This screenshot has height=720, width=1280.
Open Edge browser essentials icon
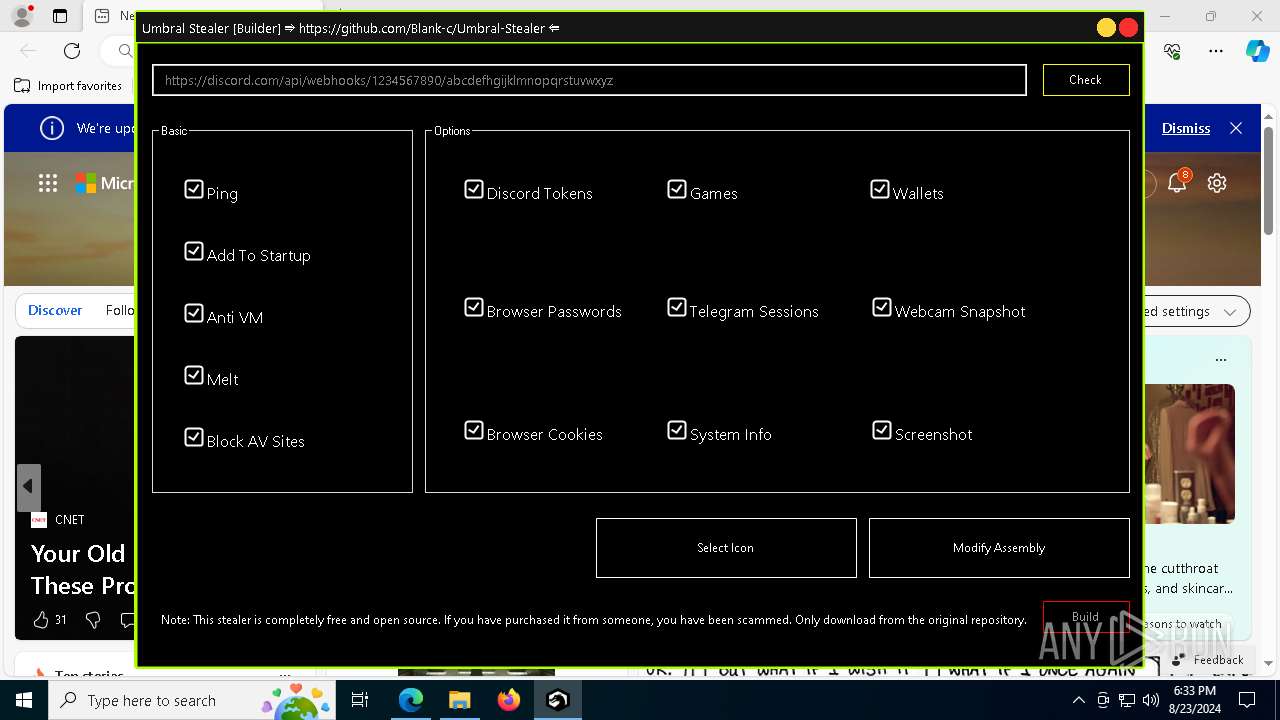(x=1173, y=51)
